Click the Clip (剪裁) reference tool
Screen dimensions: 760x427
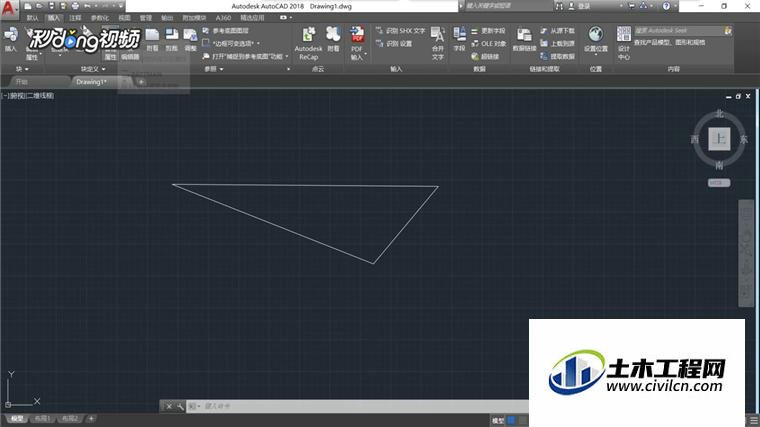point(172,40)
